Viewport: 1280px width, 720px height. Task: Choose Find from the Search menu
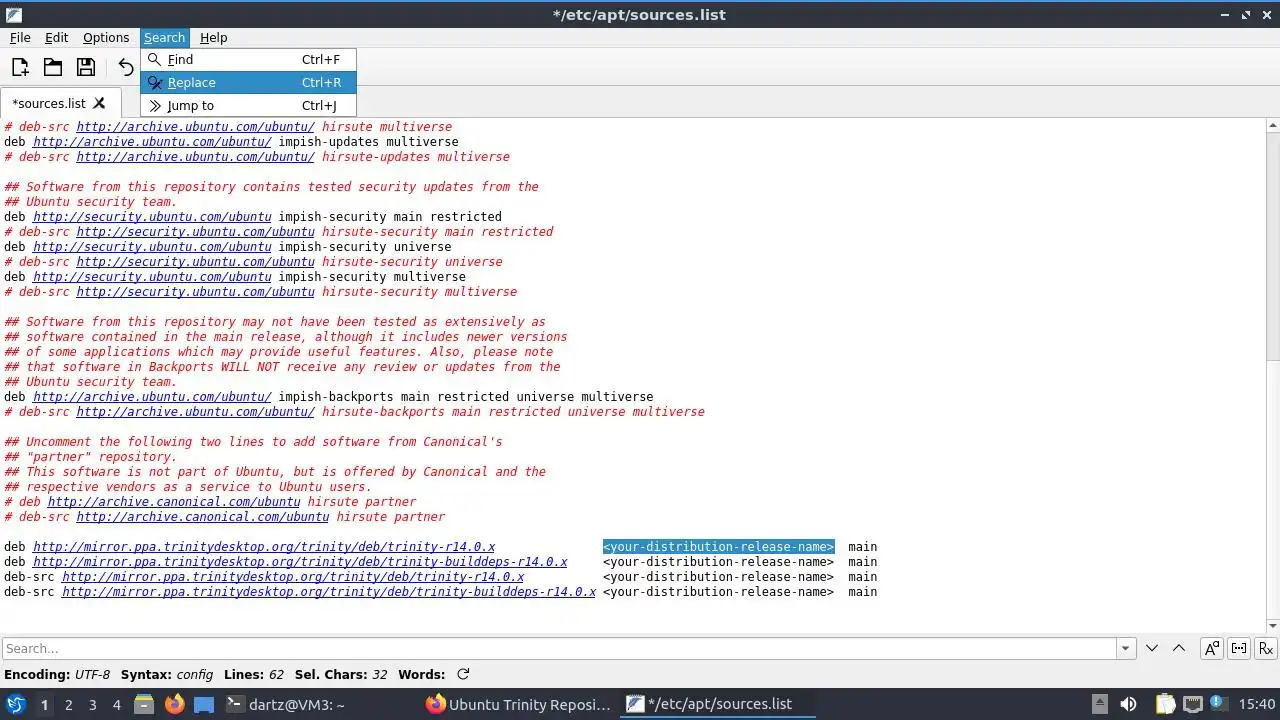[248, 59]
